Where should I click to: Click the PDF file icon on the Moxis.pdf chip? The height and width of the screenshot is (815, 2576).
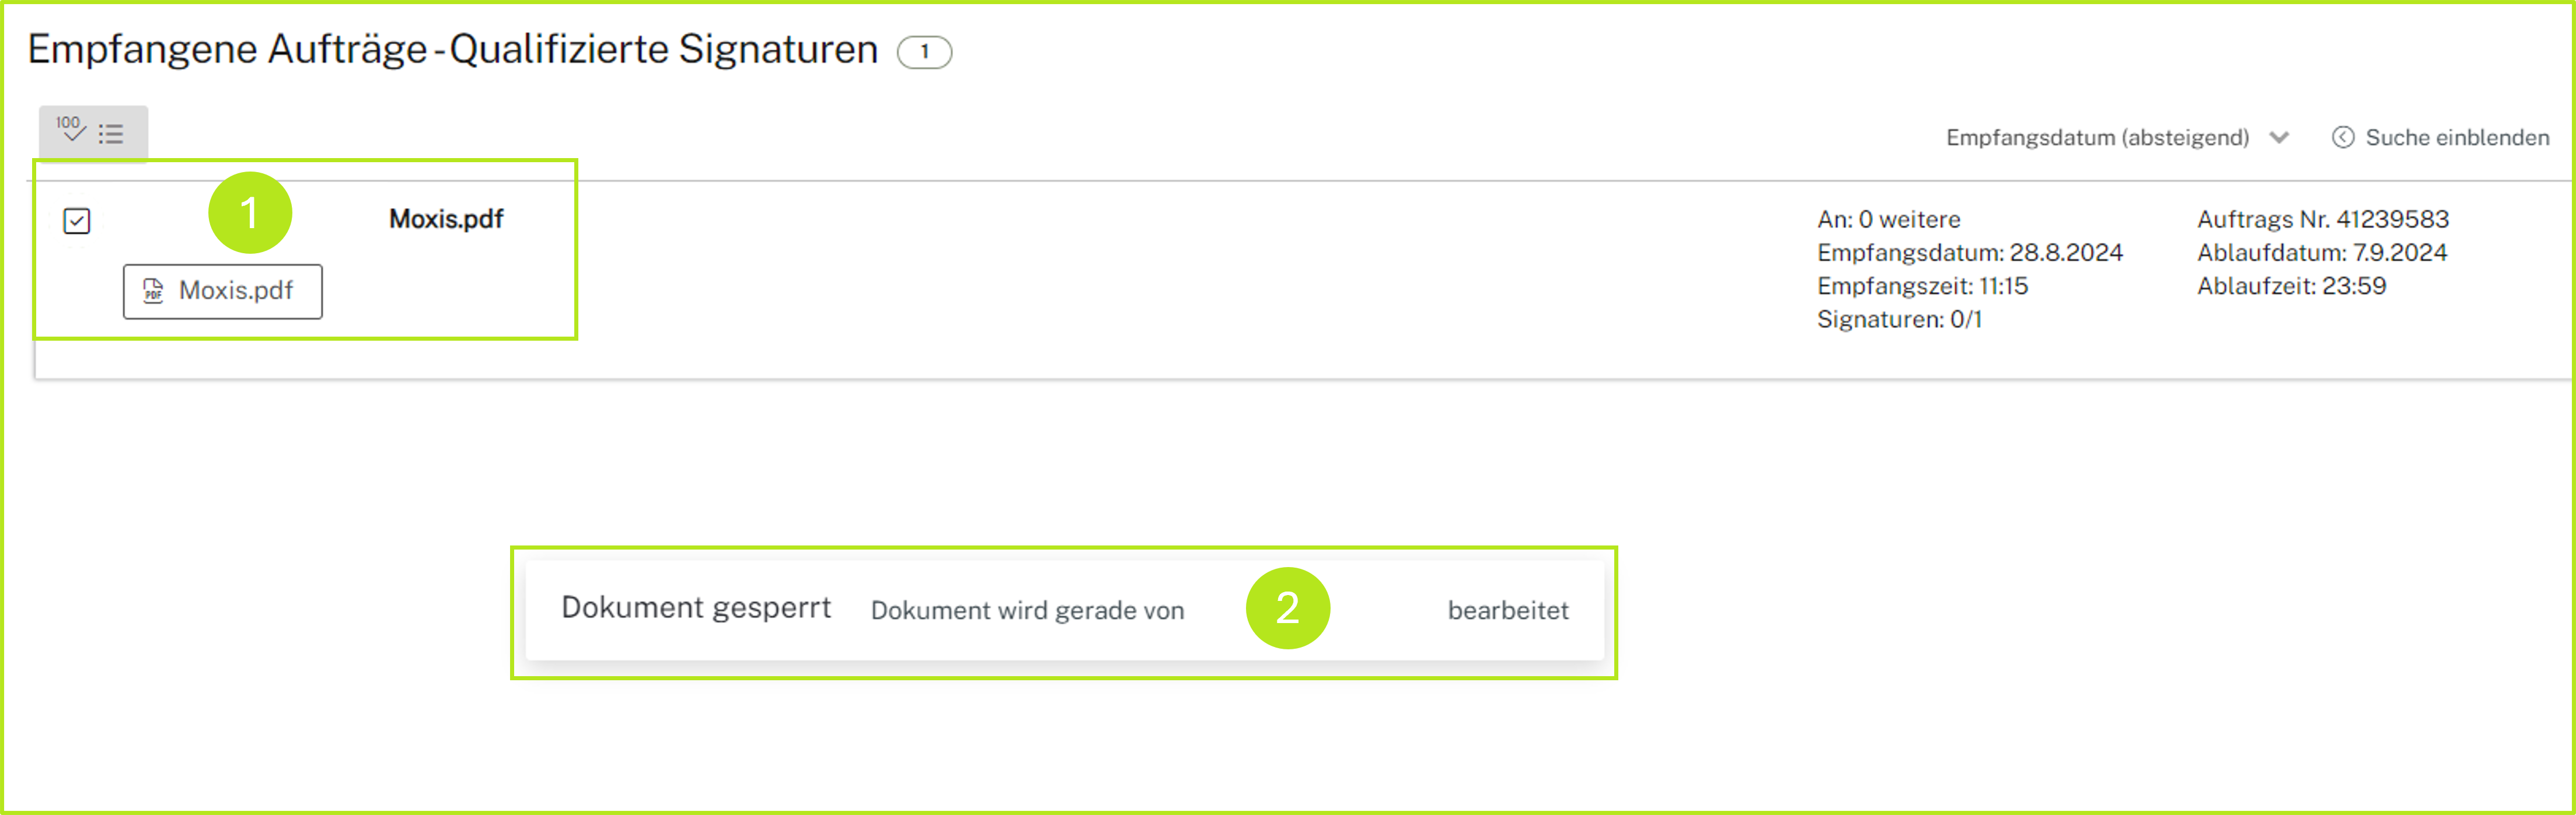(152, 292)
